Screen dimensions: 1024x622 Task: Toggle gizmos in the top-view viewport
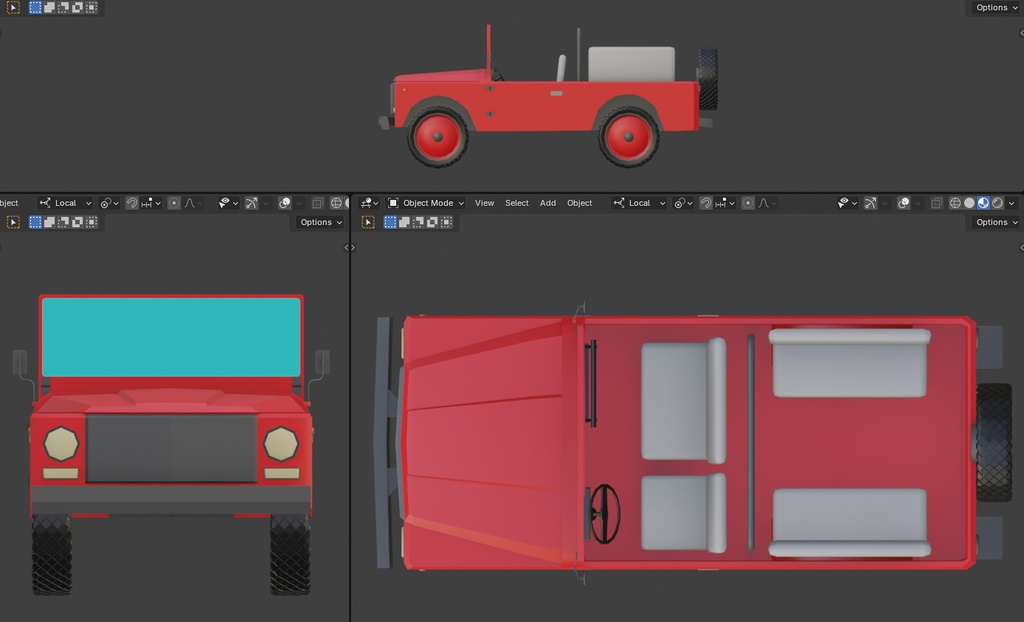point(870,203)
